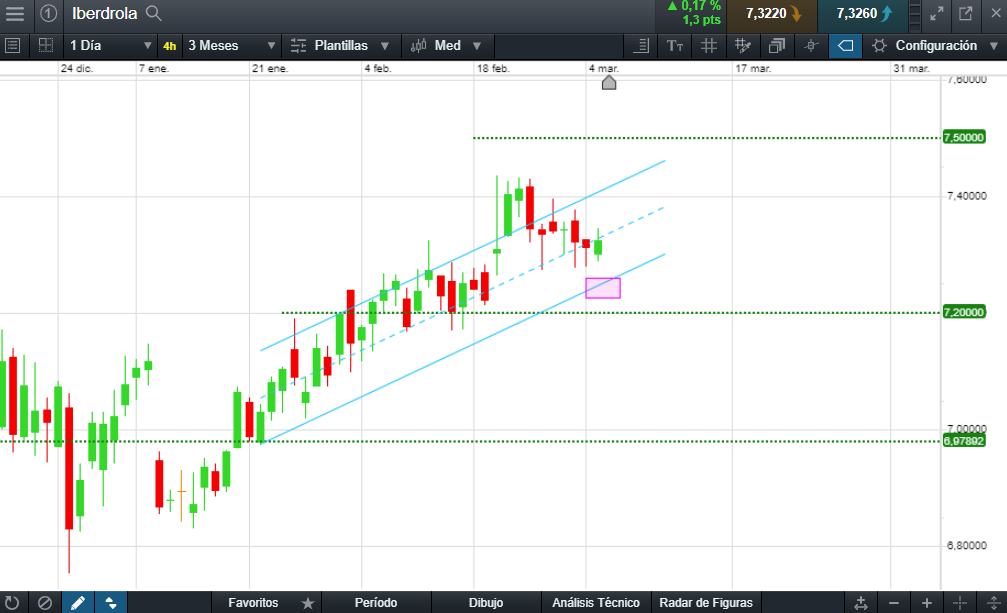Open the Período tab
Image resolution: width=1007 pixels, height=613 pixels.
coord(376,603)
